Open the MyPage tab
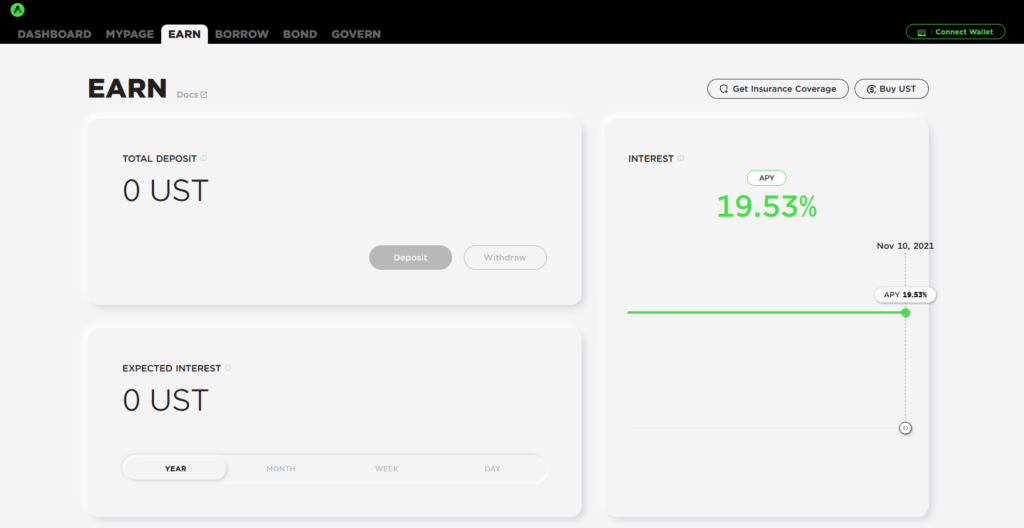This screenshot has width=1024, height=528. point(130,34)
